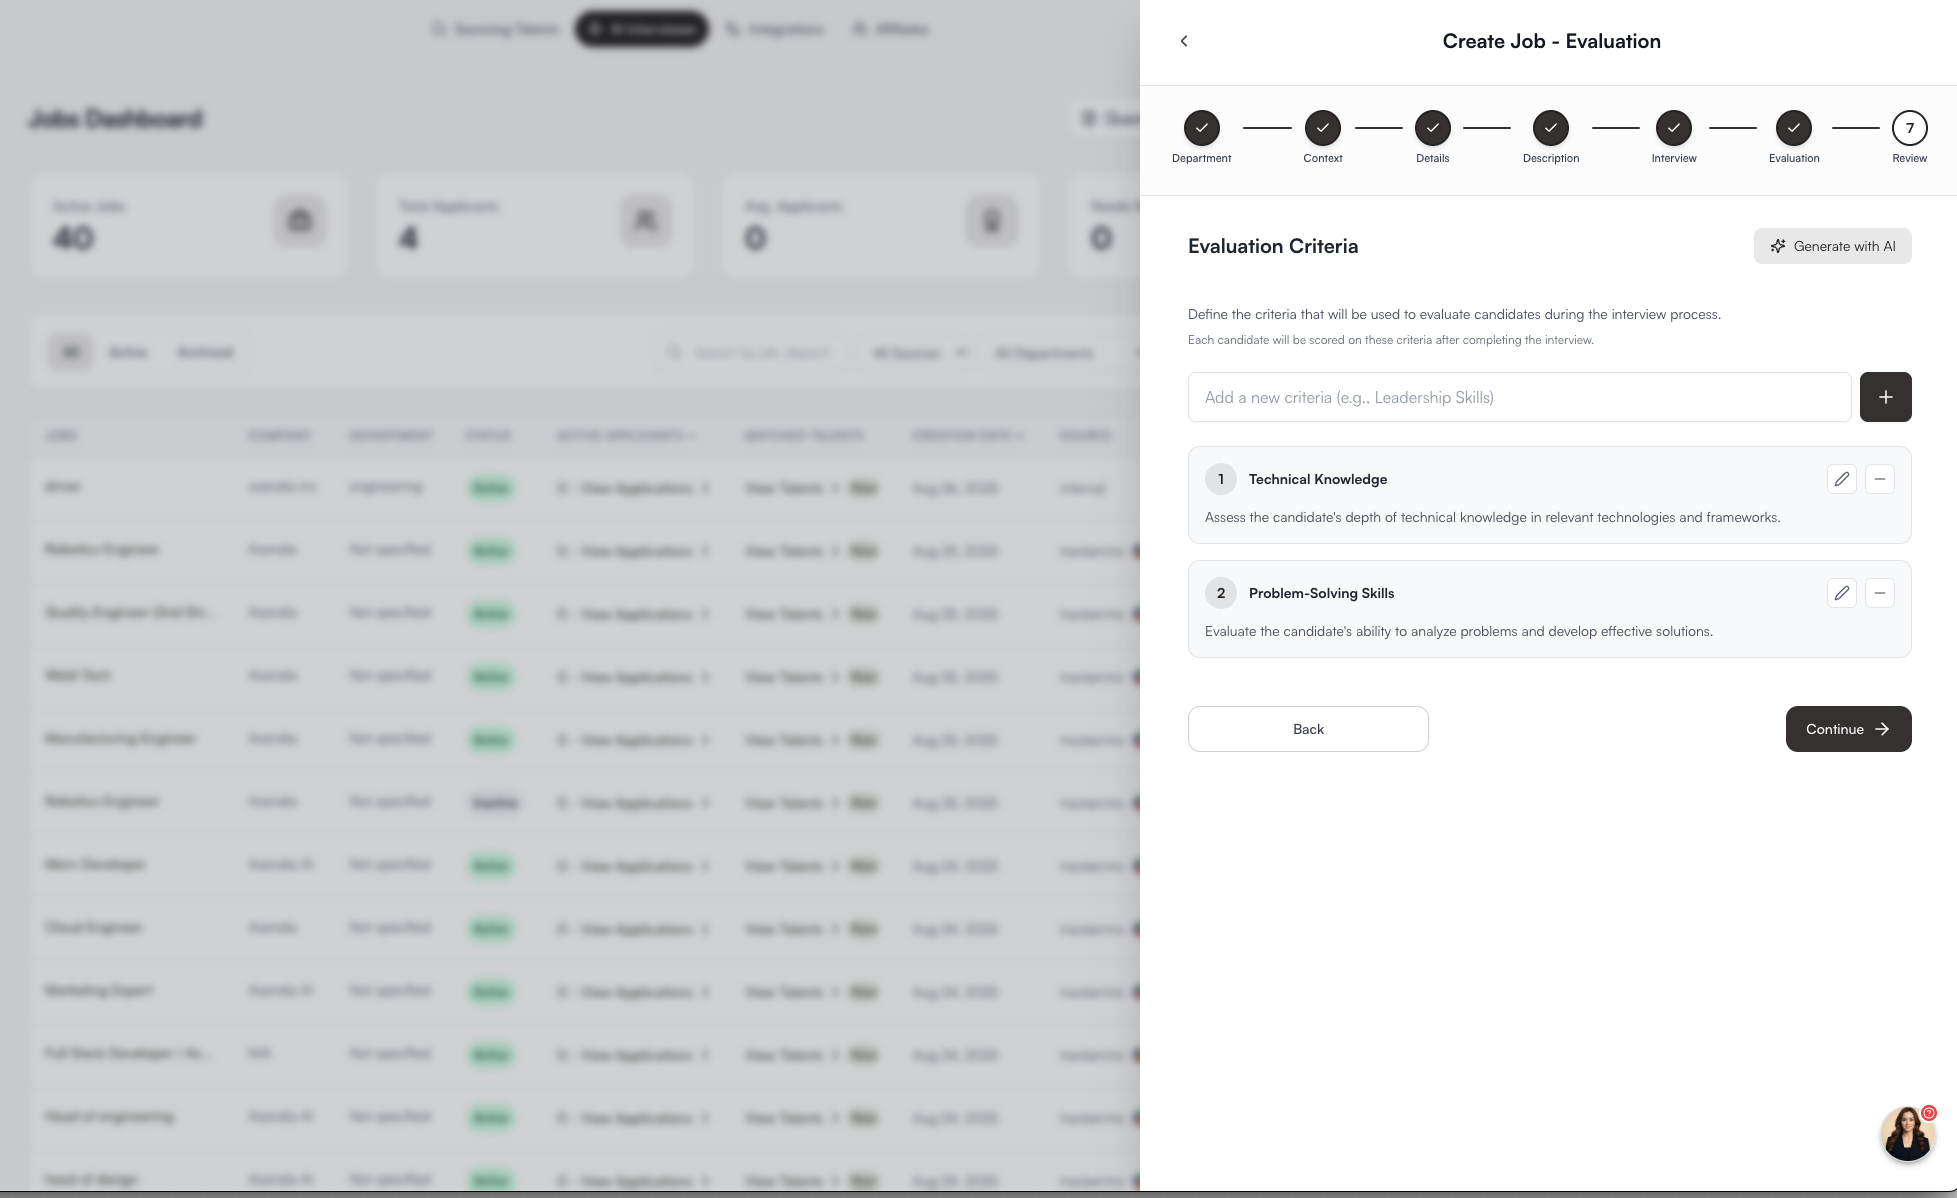Edit the Problem-Solving Skills criterion

(1841, 593)
